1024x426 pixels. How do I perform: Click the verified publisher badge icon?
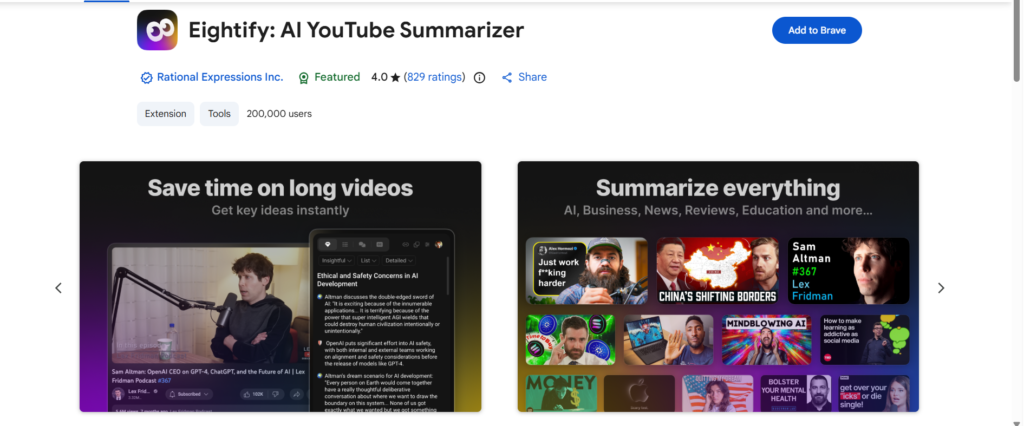[146, 78]
